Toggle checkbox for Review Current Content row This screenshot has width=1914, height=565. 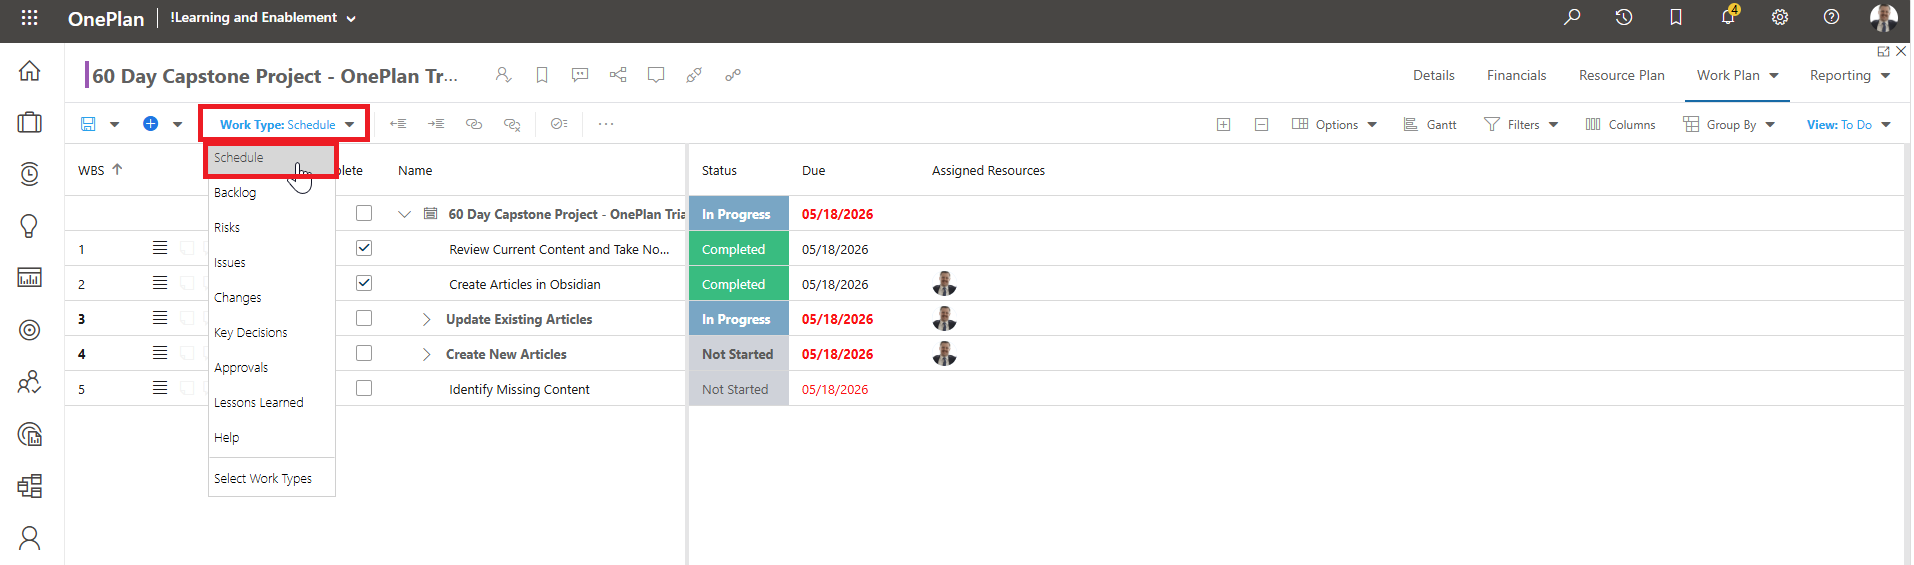[x=364, y=248]
